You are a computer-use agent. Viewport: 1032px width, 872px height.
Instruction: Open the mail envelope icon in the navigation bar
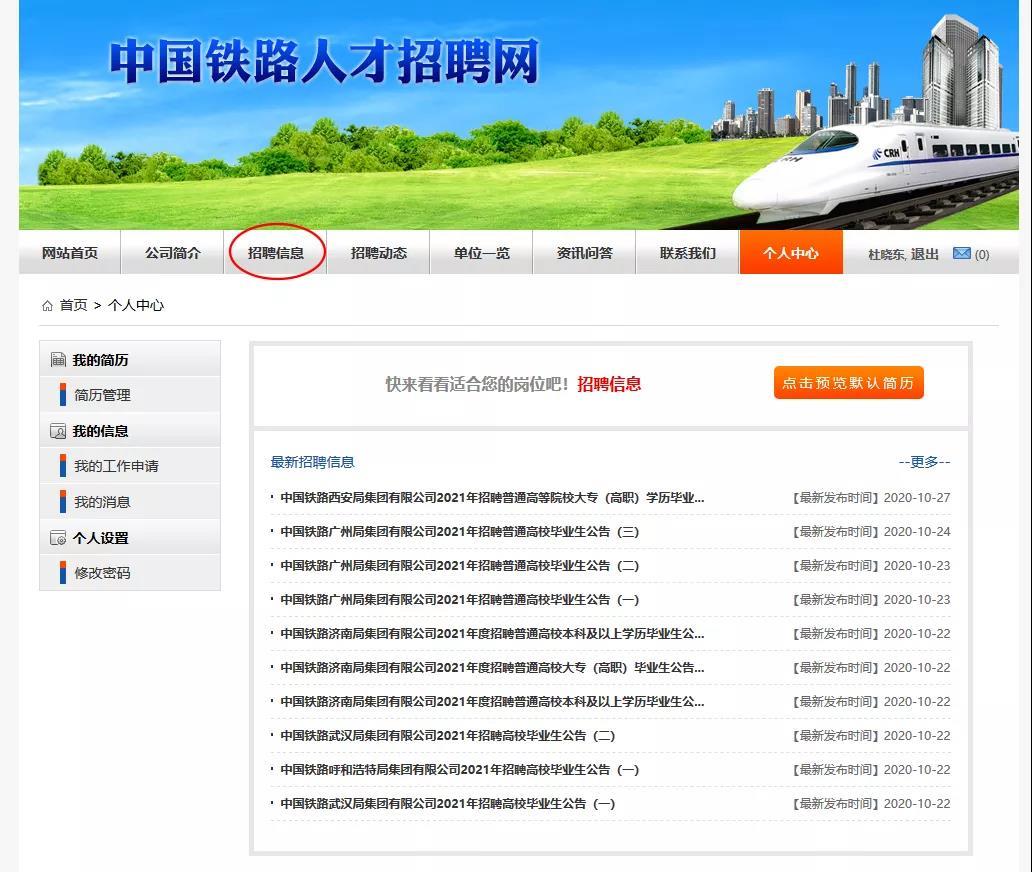[962, 253]
